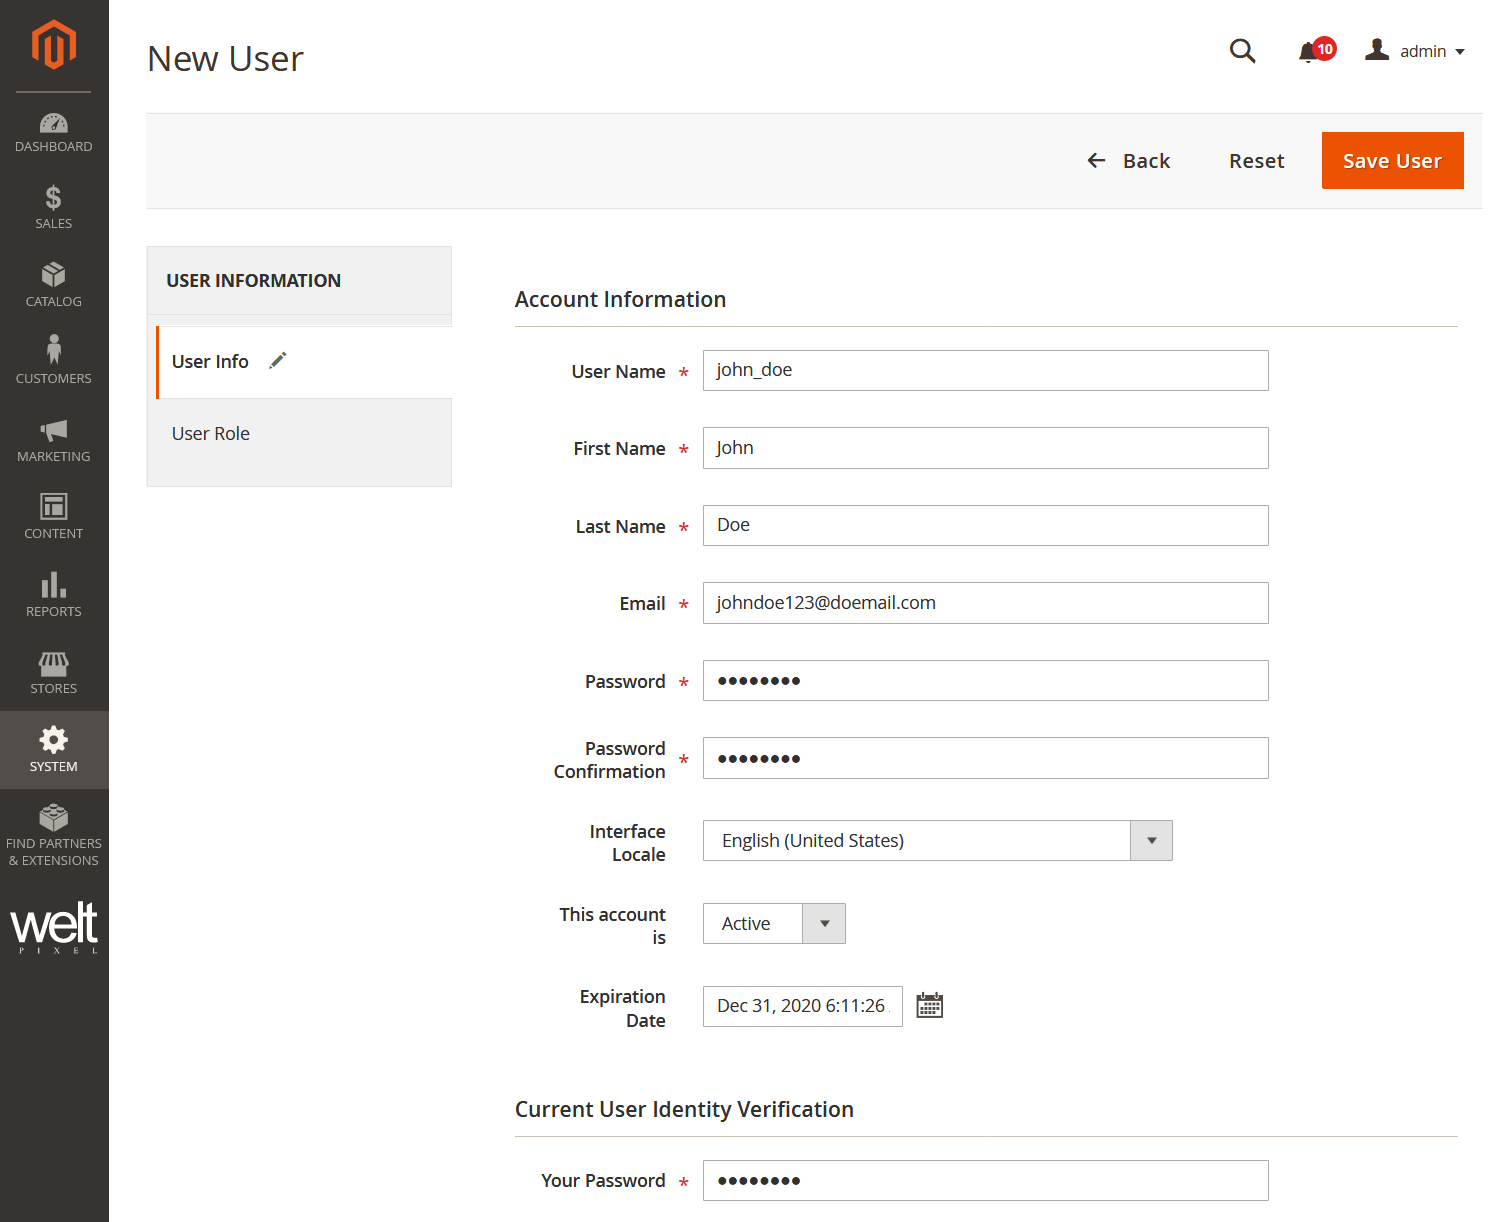Click the Account Information section heading
Screen dimensions: 1497x1222
[x=621, y=300]
